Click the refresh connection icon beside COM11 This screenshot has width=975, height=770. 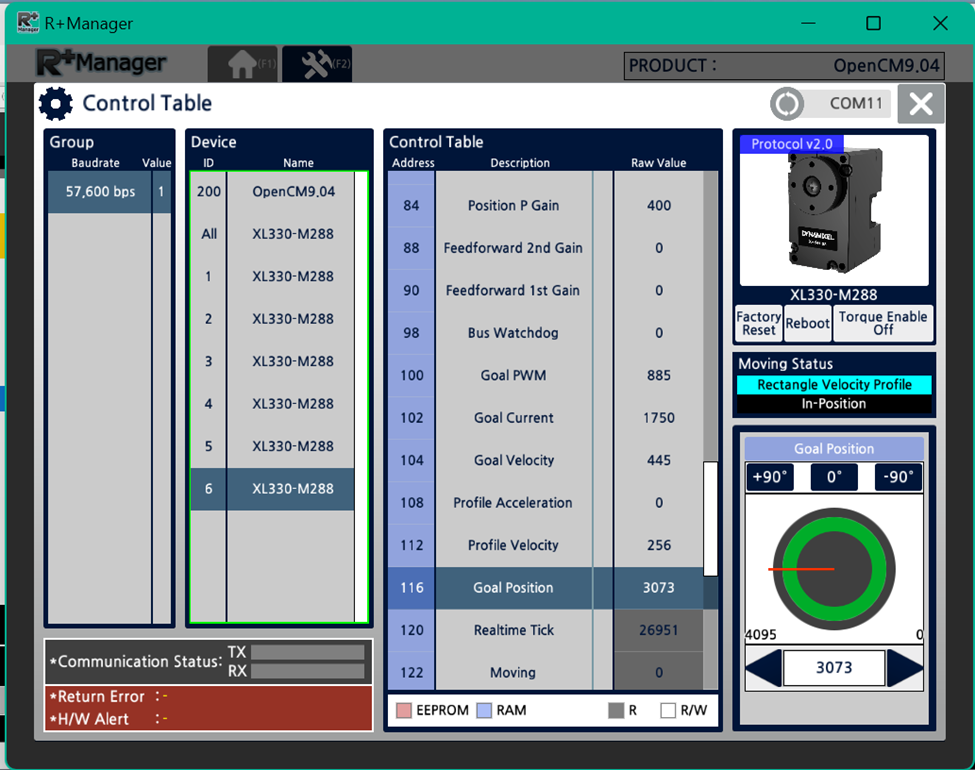(x=787, y=103)
